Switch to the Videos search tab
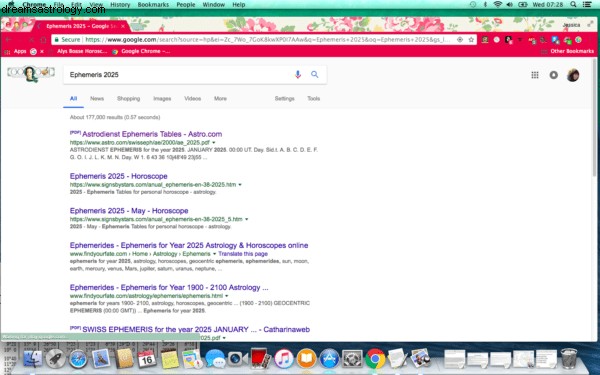600x375 pixels. tap(192, 98)
